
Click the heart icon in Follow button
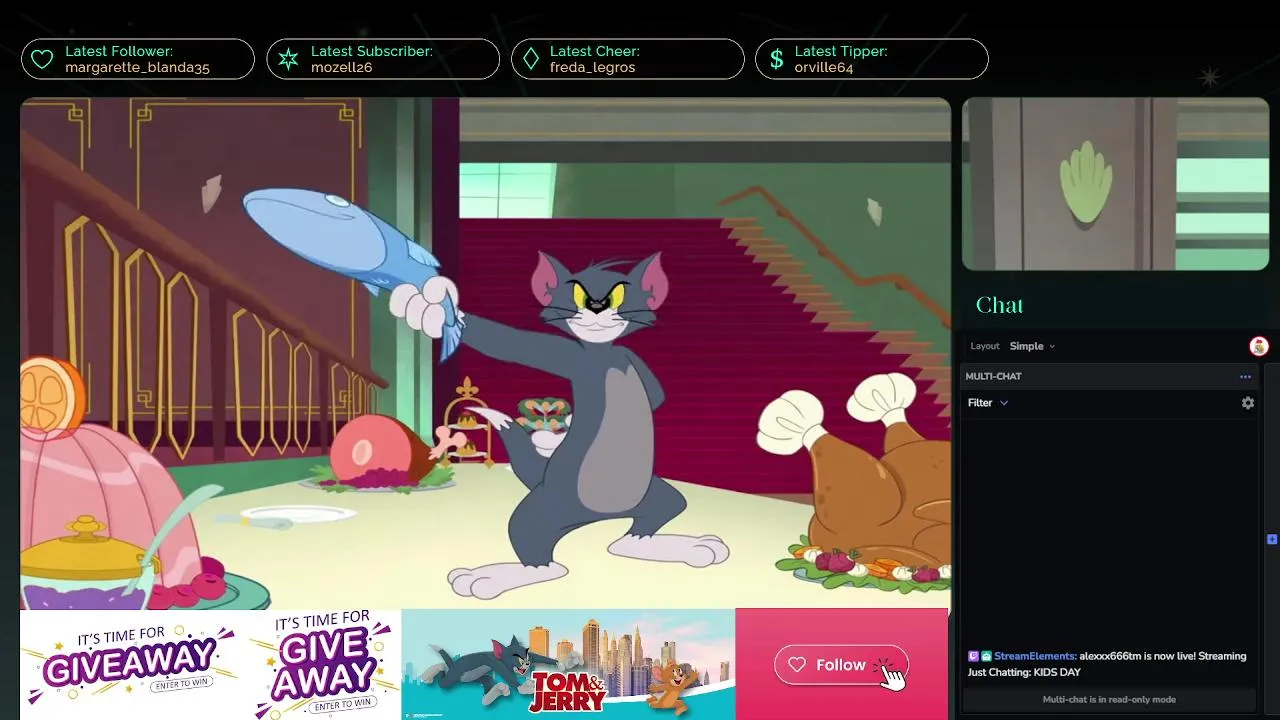pos(797,665)
